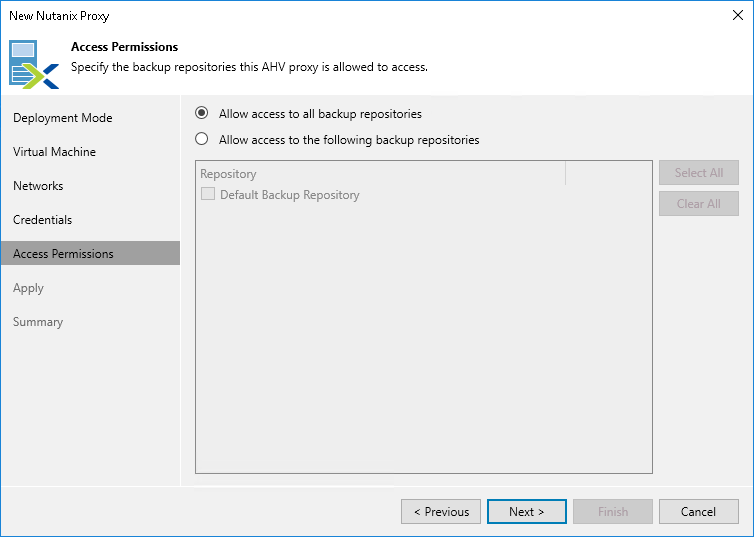754x537 pixels.
Task: Open the Summary step
Action: pyautogui.click(x=38, y=322)
